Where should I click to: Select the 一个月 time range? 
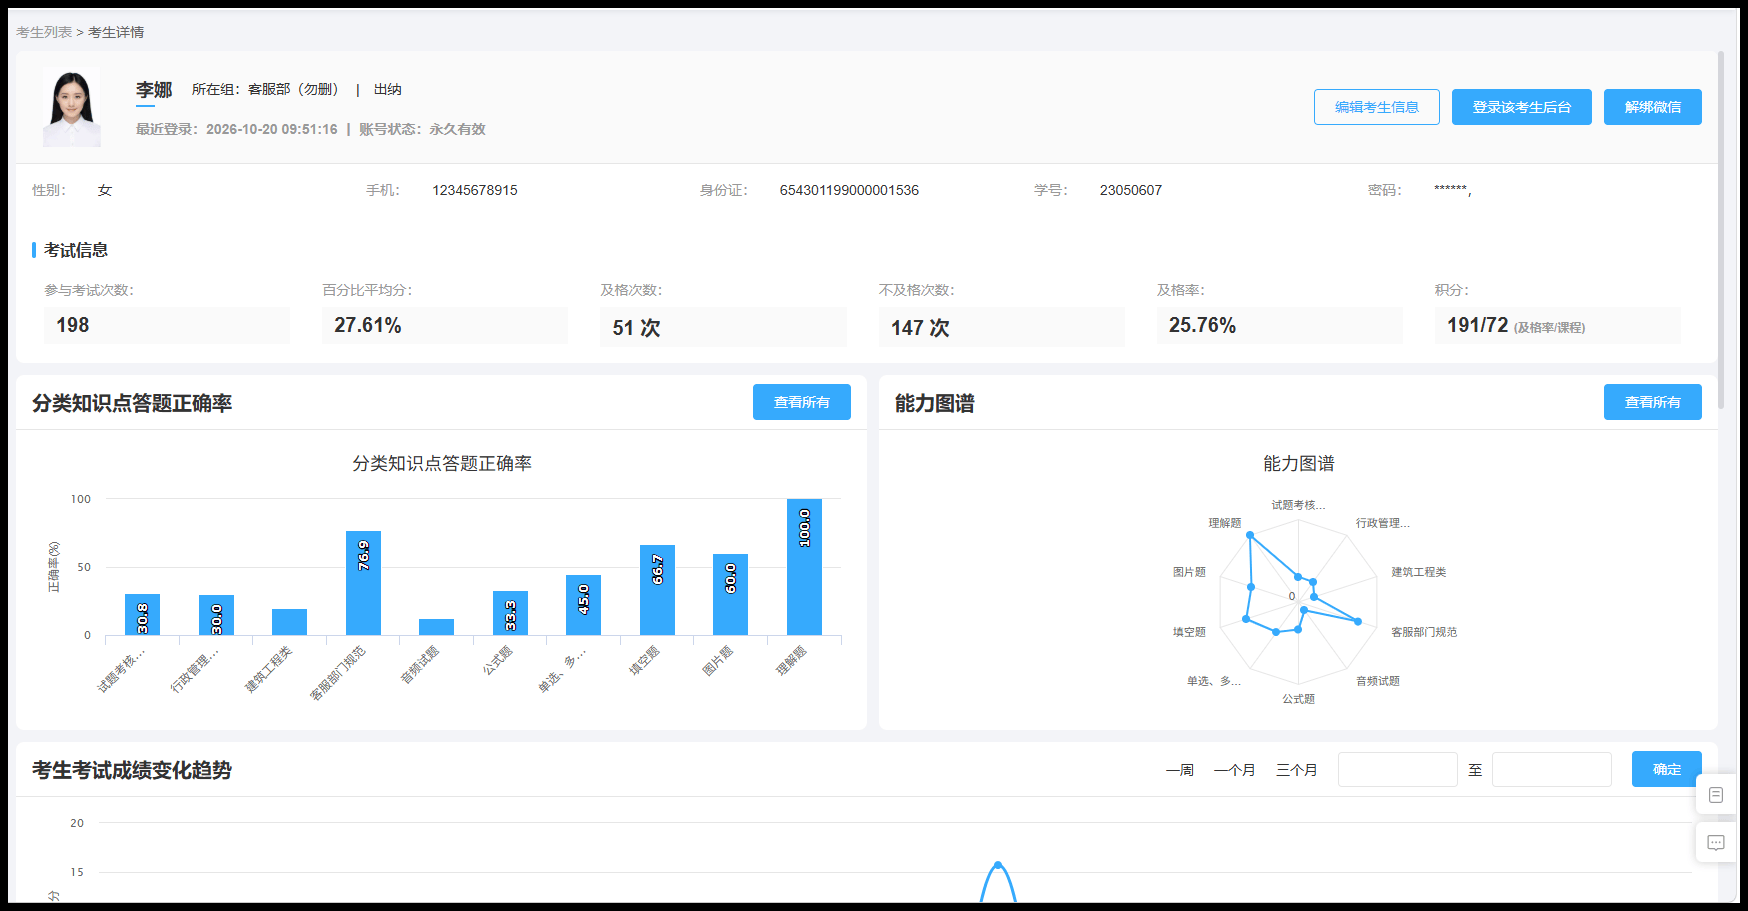point(1235,770)
